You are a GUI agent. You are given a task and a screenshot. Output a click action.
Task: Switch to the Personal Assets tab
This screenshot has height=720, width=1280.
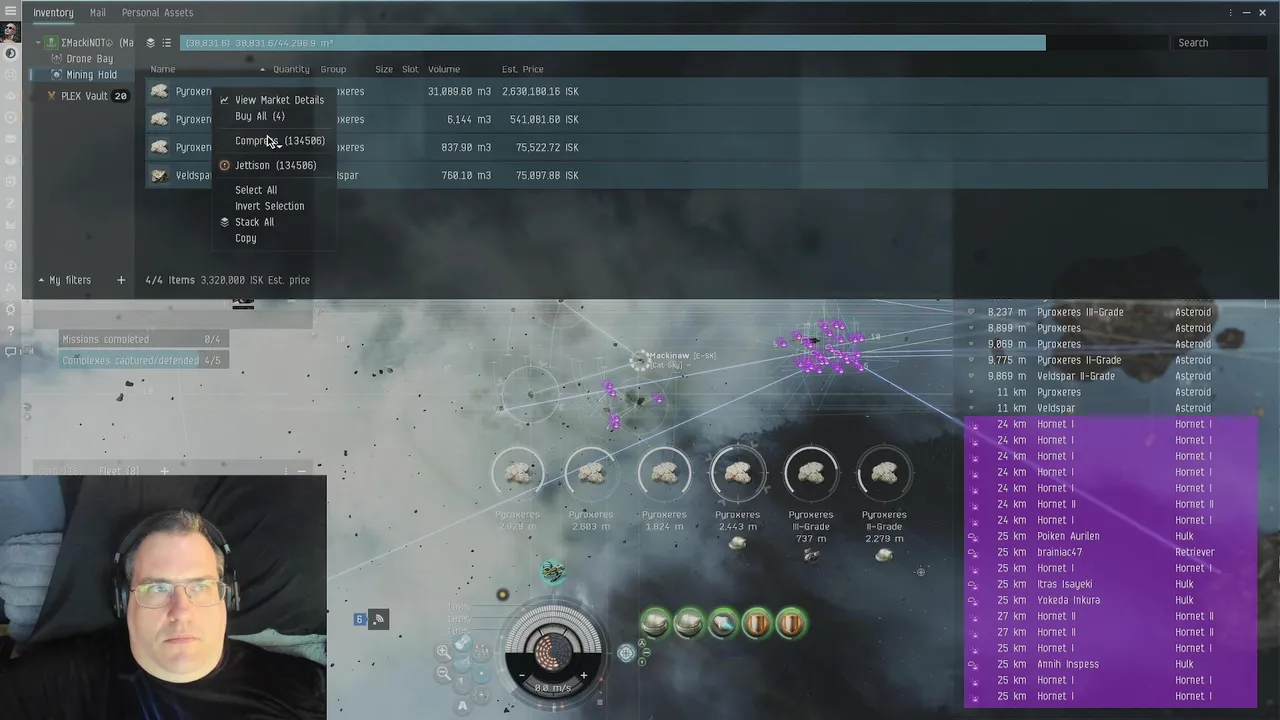[157, 13]
